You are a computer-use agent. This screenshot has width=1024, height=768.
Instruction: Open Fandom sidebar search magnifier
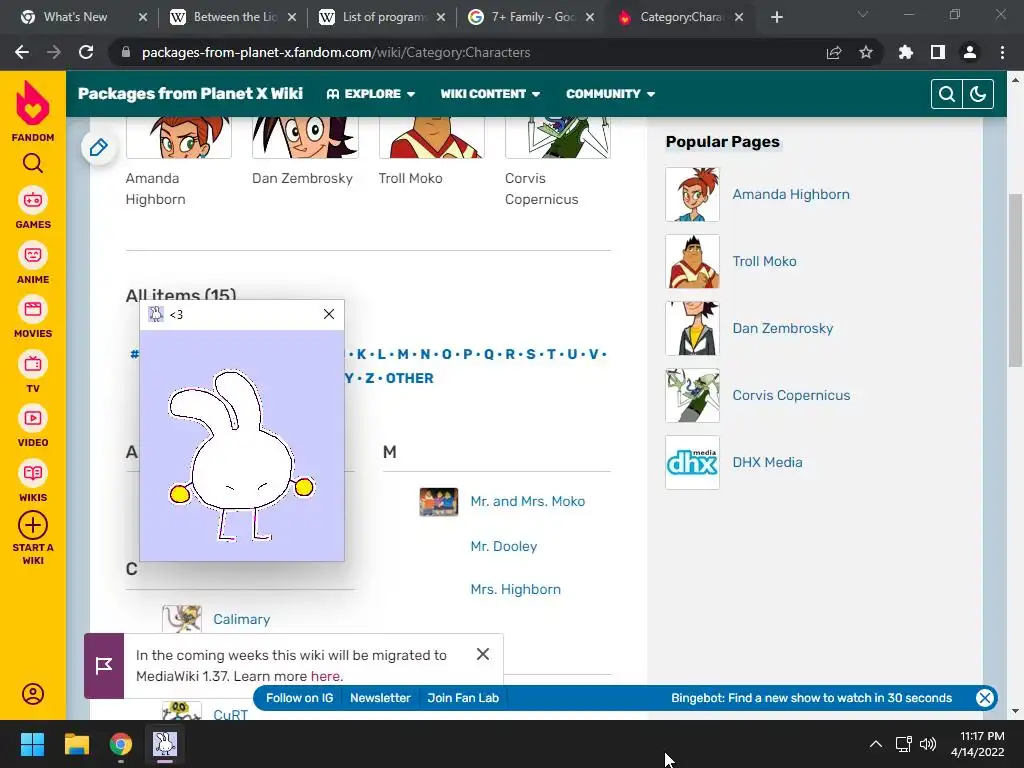(33, 163)
